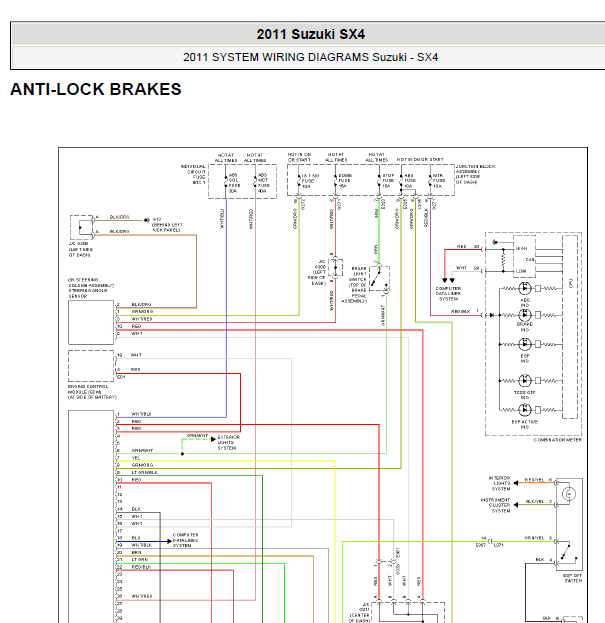Click arrowhead pointing to INSTRUMENT CLUSTER SYSTEM
Viewport: 605px width, 623px height.
(x=516, y=505)
